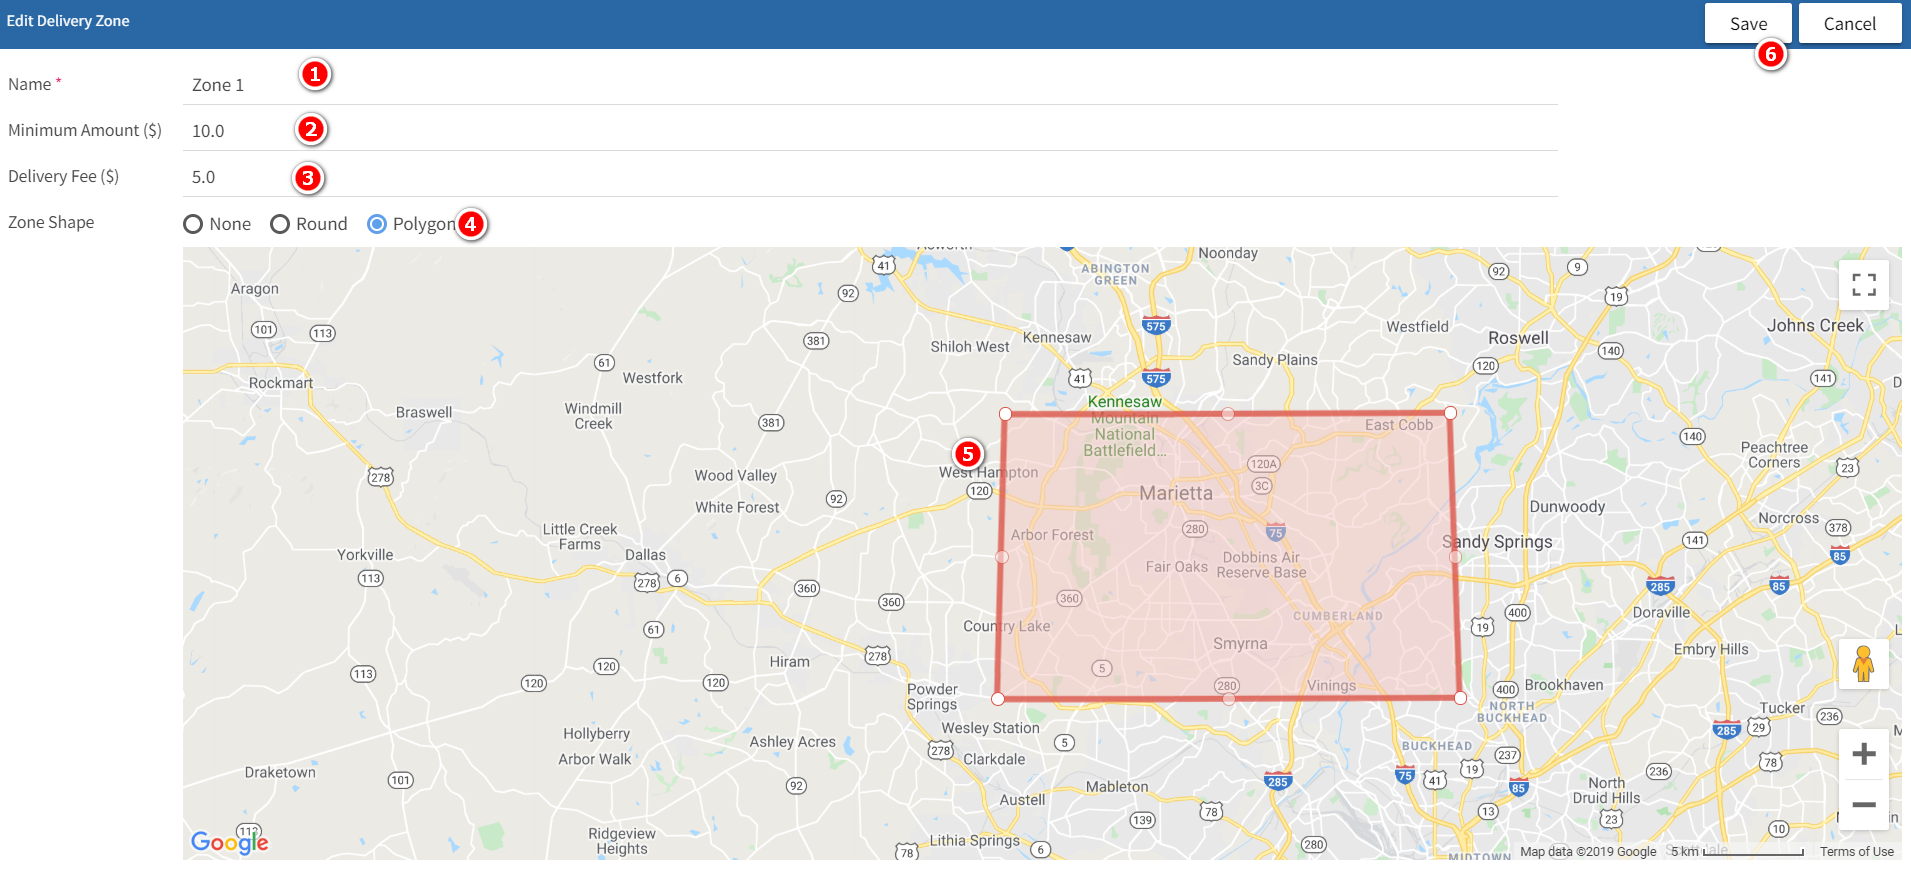Click the Austell label on the map

pyautogui.click(x=1022, y=800)
